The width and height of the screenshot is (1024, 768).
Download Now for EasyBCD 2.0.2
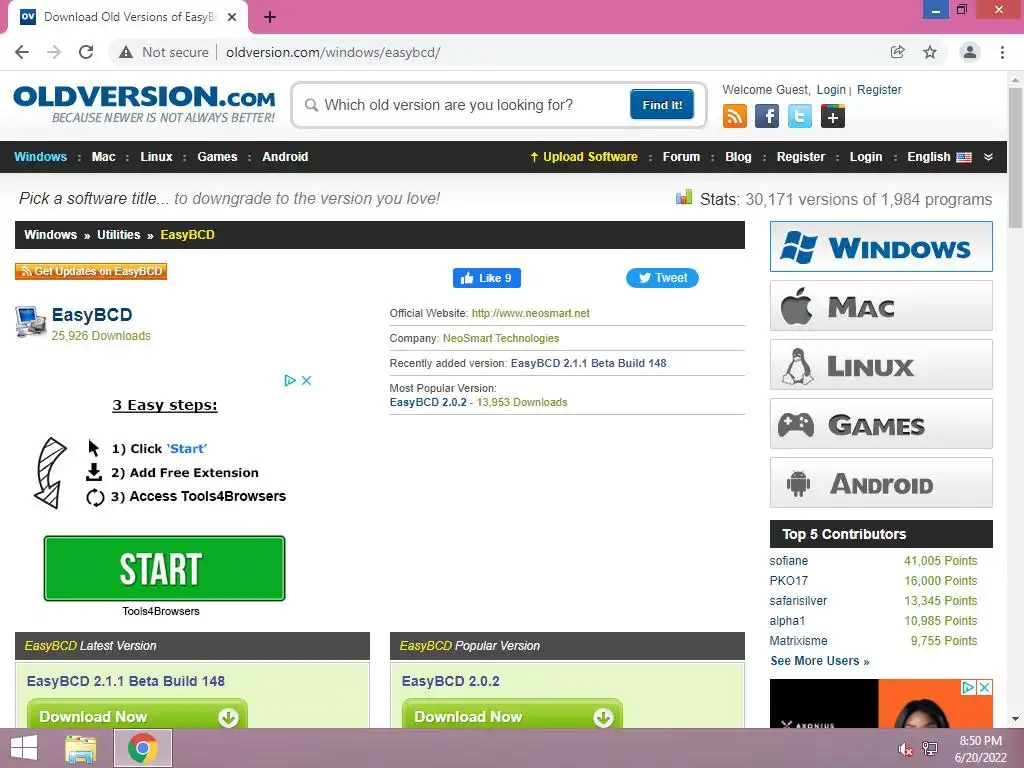point(512,714)
